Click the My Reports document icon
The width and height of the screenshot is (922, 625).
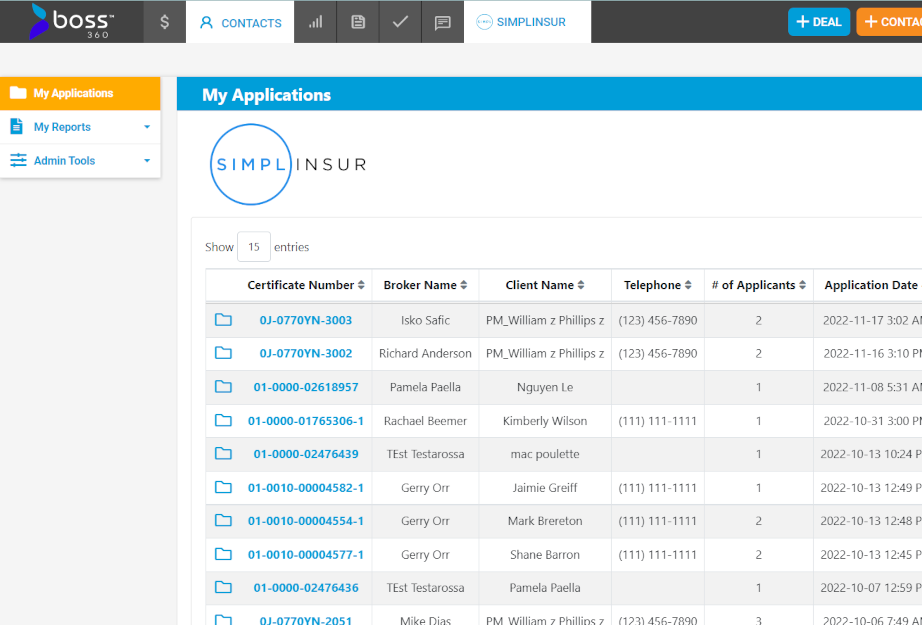tap(16, 126)
